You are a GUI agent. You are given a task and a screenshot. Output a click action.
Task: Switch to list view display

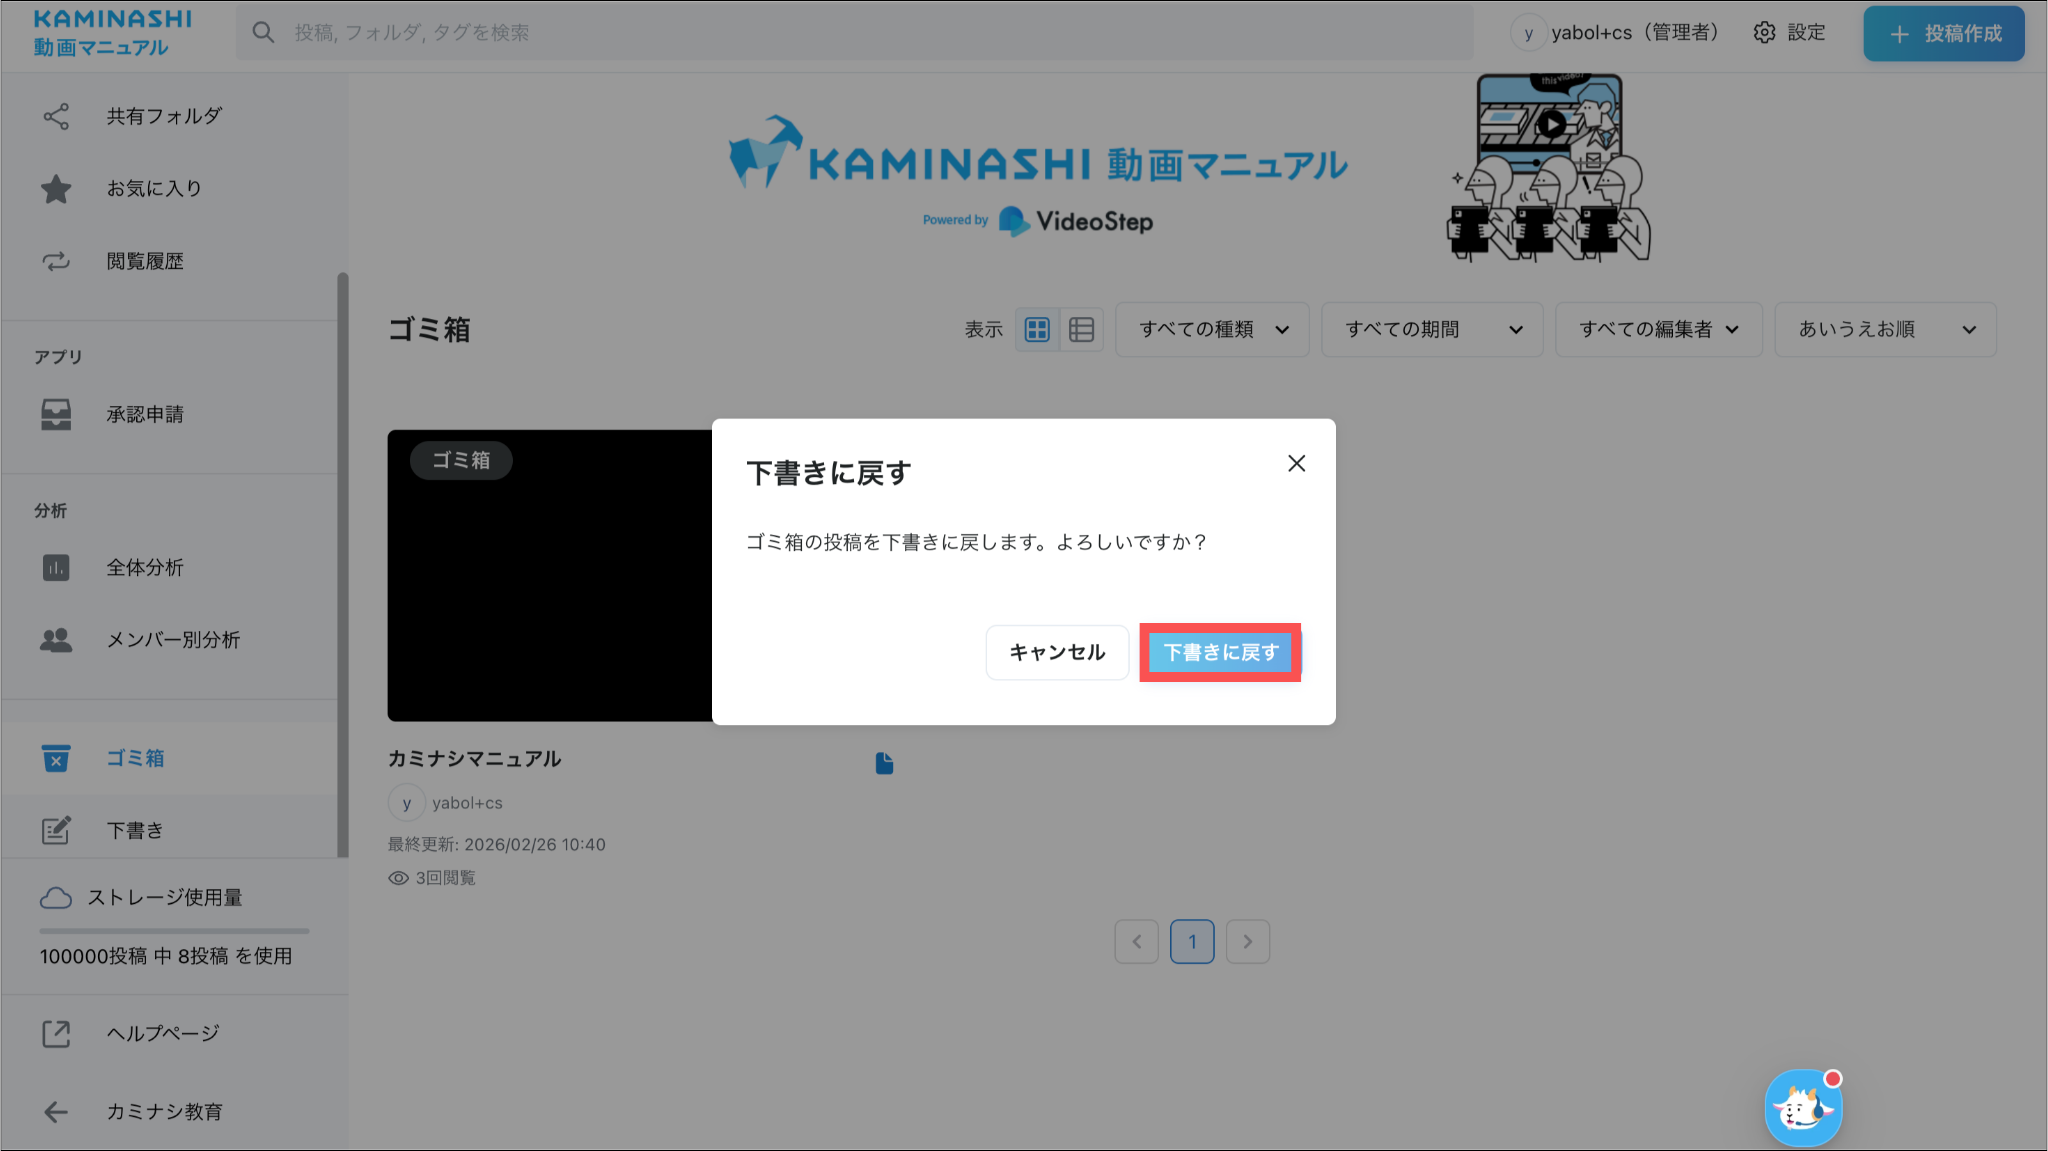pyautogui.click(x=1081, y=329)
